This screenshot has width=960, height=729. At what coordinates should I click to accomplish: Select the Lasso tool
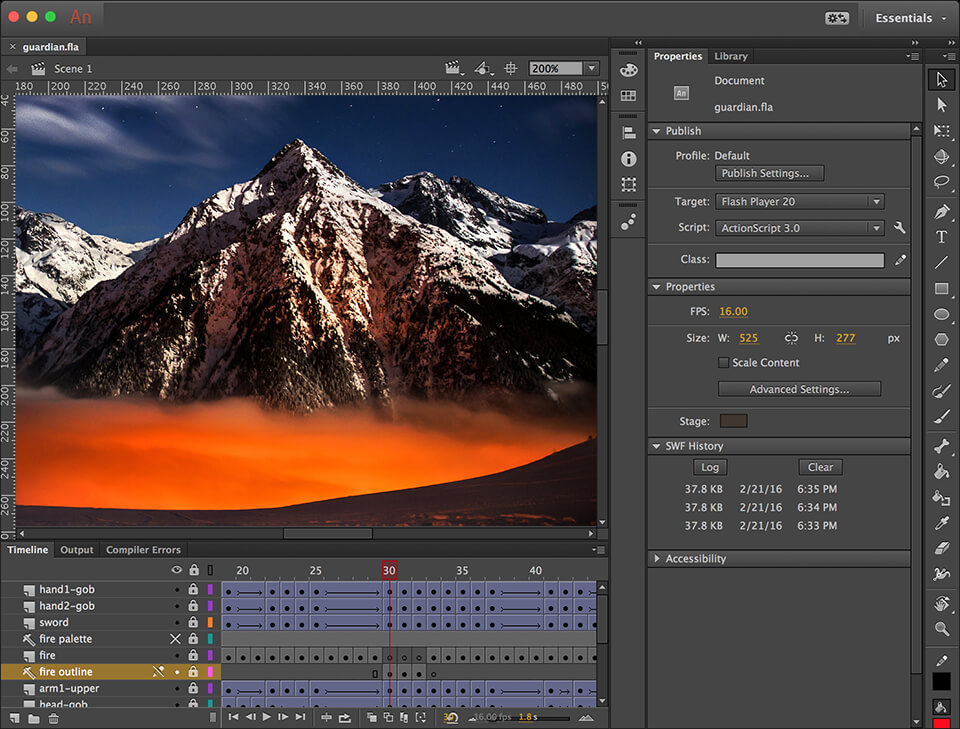click(942, 182)
